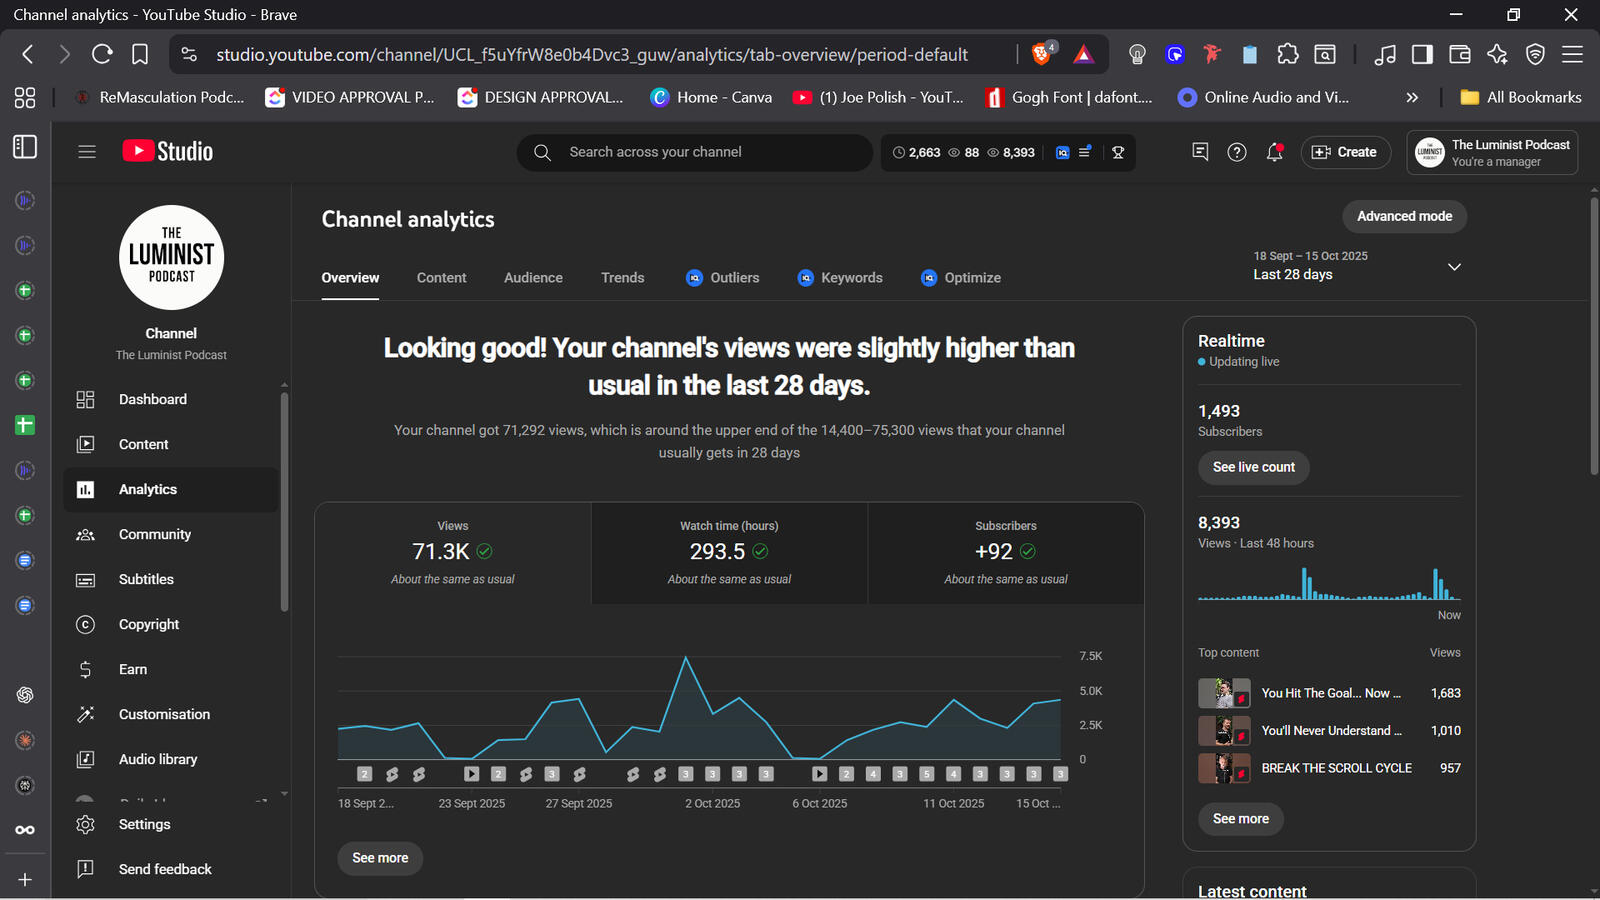Image resolution: width=1600 pixels, height=900 pixels.
Task: Click the vidIQ list icon in header
Action: [x=1085, y=152]
